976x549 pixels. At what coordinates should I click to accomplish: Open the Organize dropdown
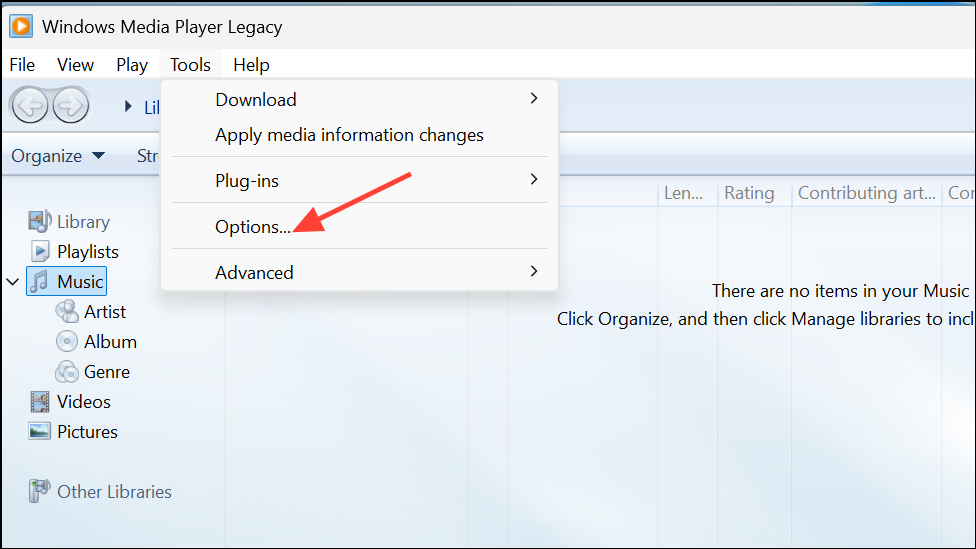(x=58, y=156)
